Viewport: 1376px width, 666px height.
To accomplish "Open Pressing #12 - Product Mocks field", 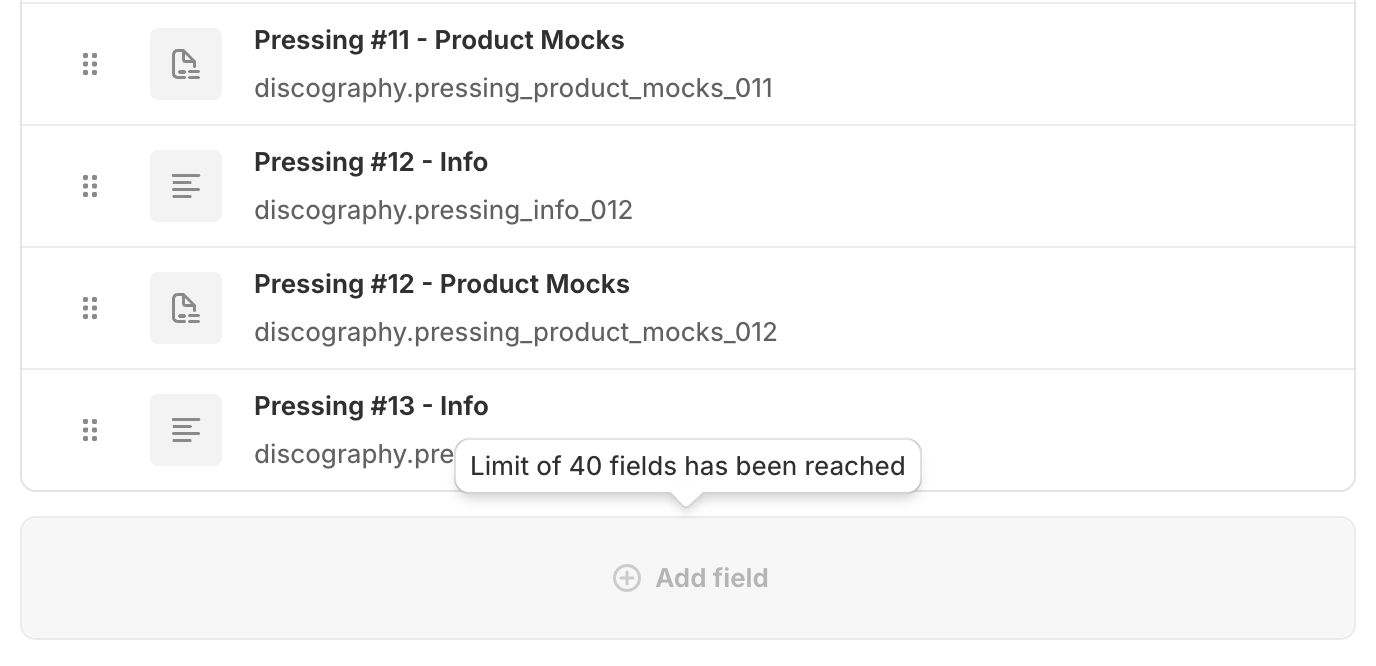I will pos(441,284).
